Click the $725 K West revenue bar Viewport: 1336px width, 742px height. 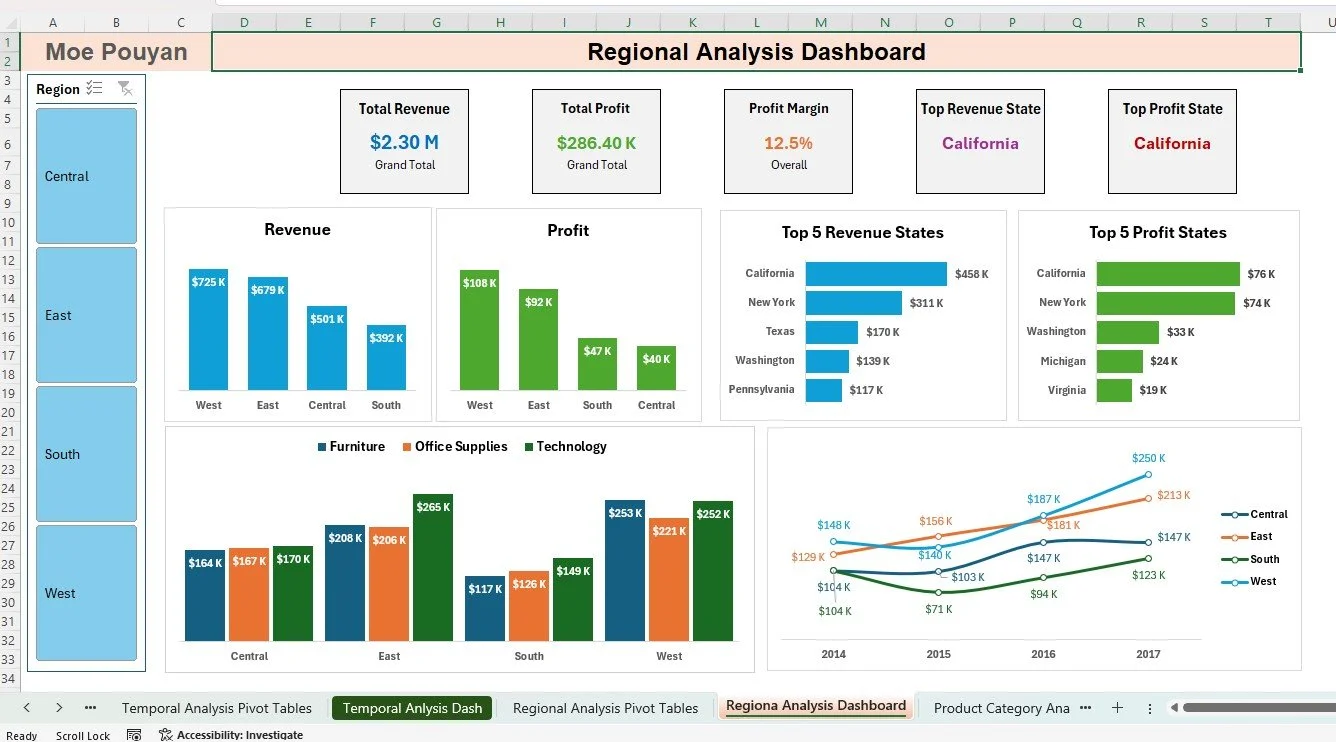pyautogui.click(x=209, y=329)
